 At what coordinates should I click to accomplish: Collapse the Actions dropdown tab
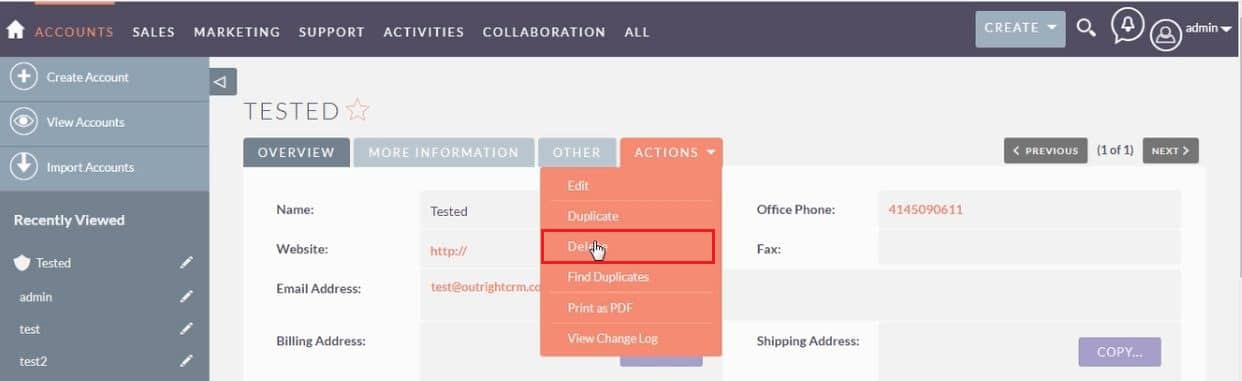(x=671, y=152)
